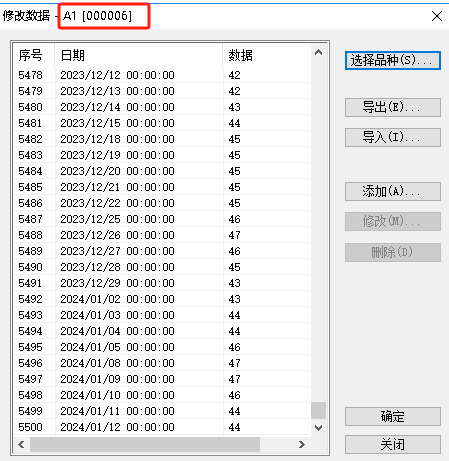Image resolution: width=449 pixels, height=461 pixels.
Task: Click data value in row 5500
Action: pyautogui.click(x=234, y=427)
